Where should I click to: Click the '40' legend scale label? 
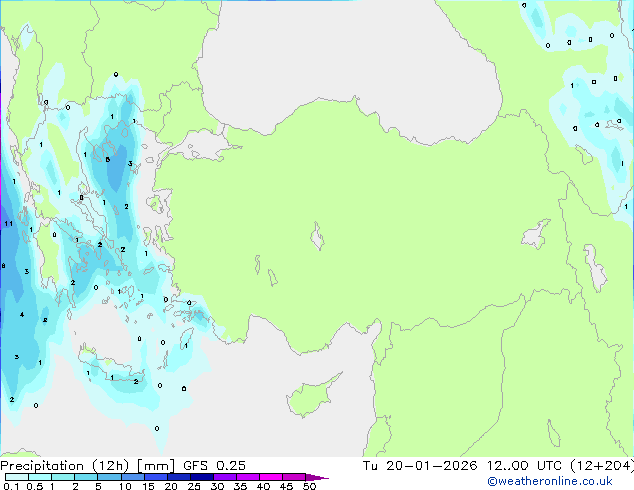263,486
